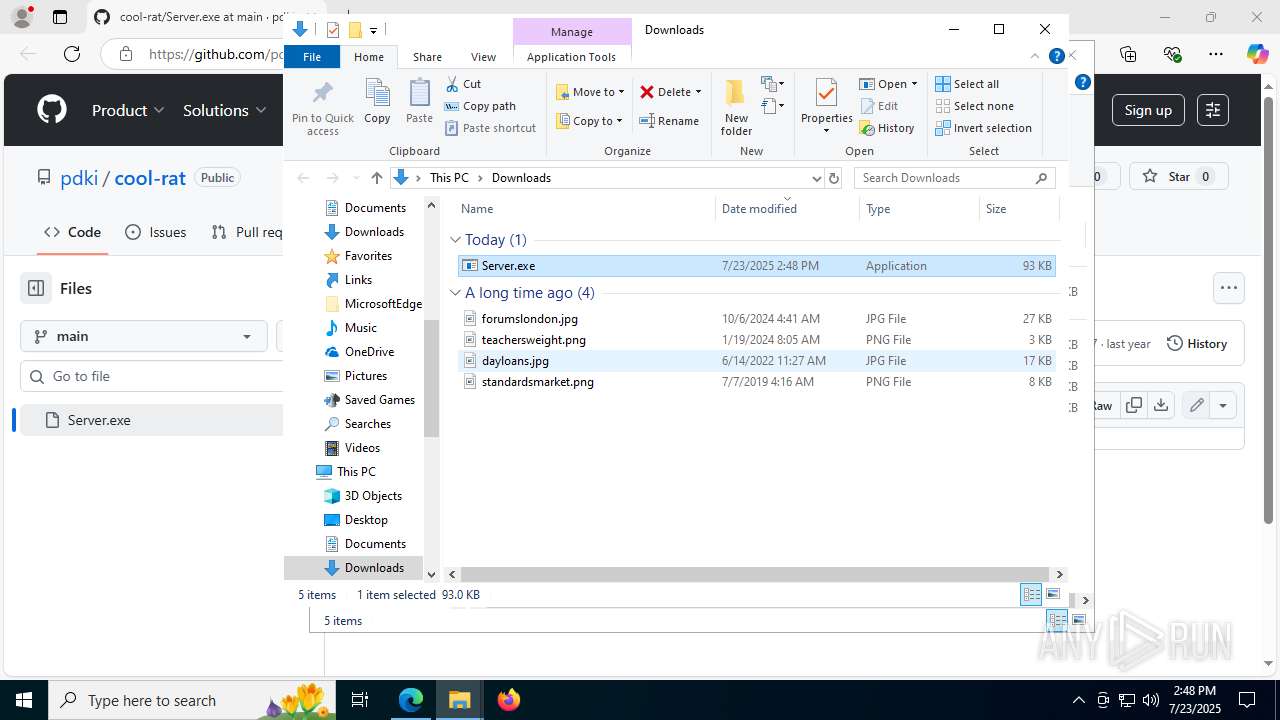Open the Delete dropdown arrow
Image resolution: width=1280 pixels, height=720 pixels.
tap(698, 92)
